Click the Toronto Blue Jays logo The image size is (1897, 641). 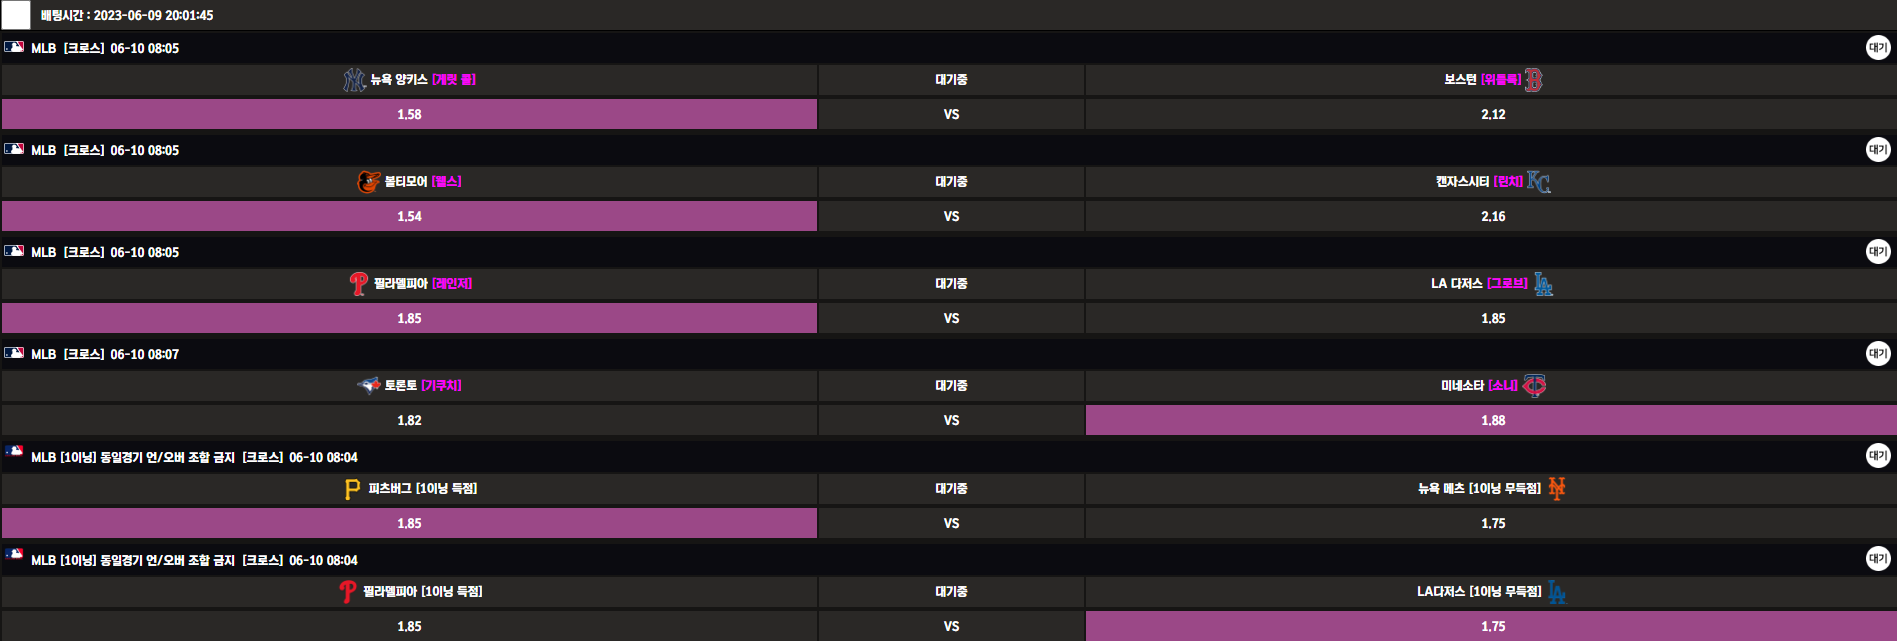tap(369, 386)
